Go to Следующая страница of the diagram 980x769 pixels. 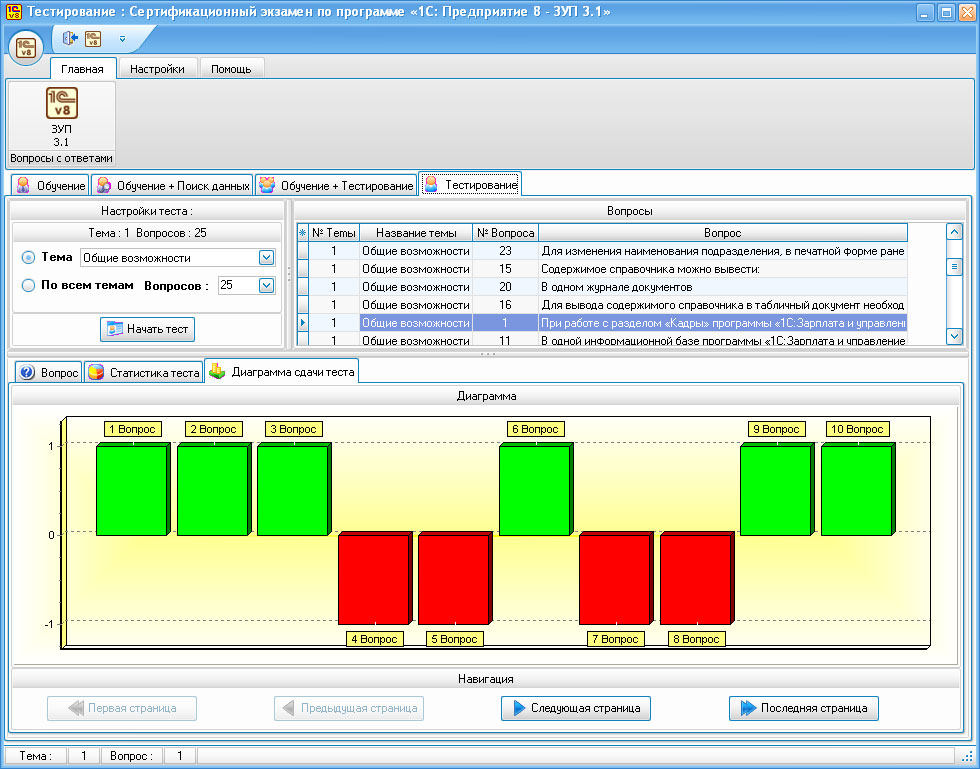tap(576, 708)
